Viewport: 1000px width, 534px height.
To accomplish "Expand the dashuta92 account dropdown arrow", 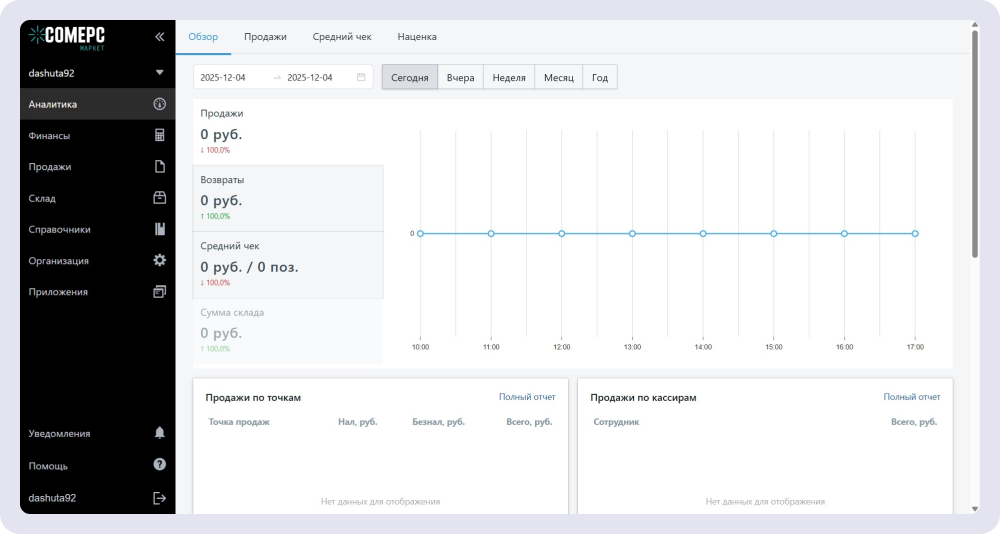I will (x=159, y=73).
